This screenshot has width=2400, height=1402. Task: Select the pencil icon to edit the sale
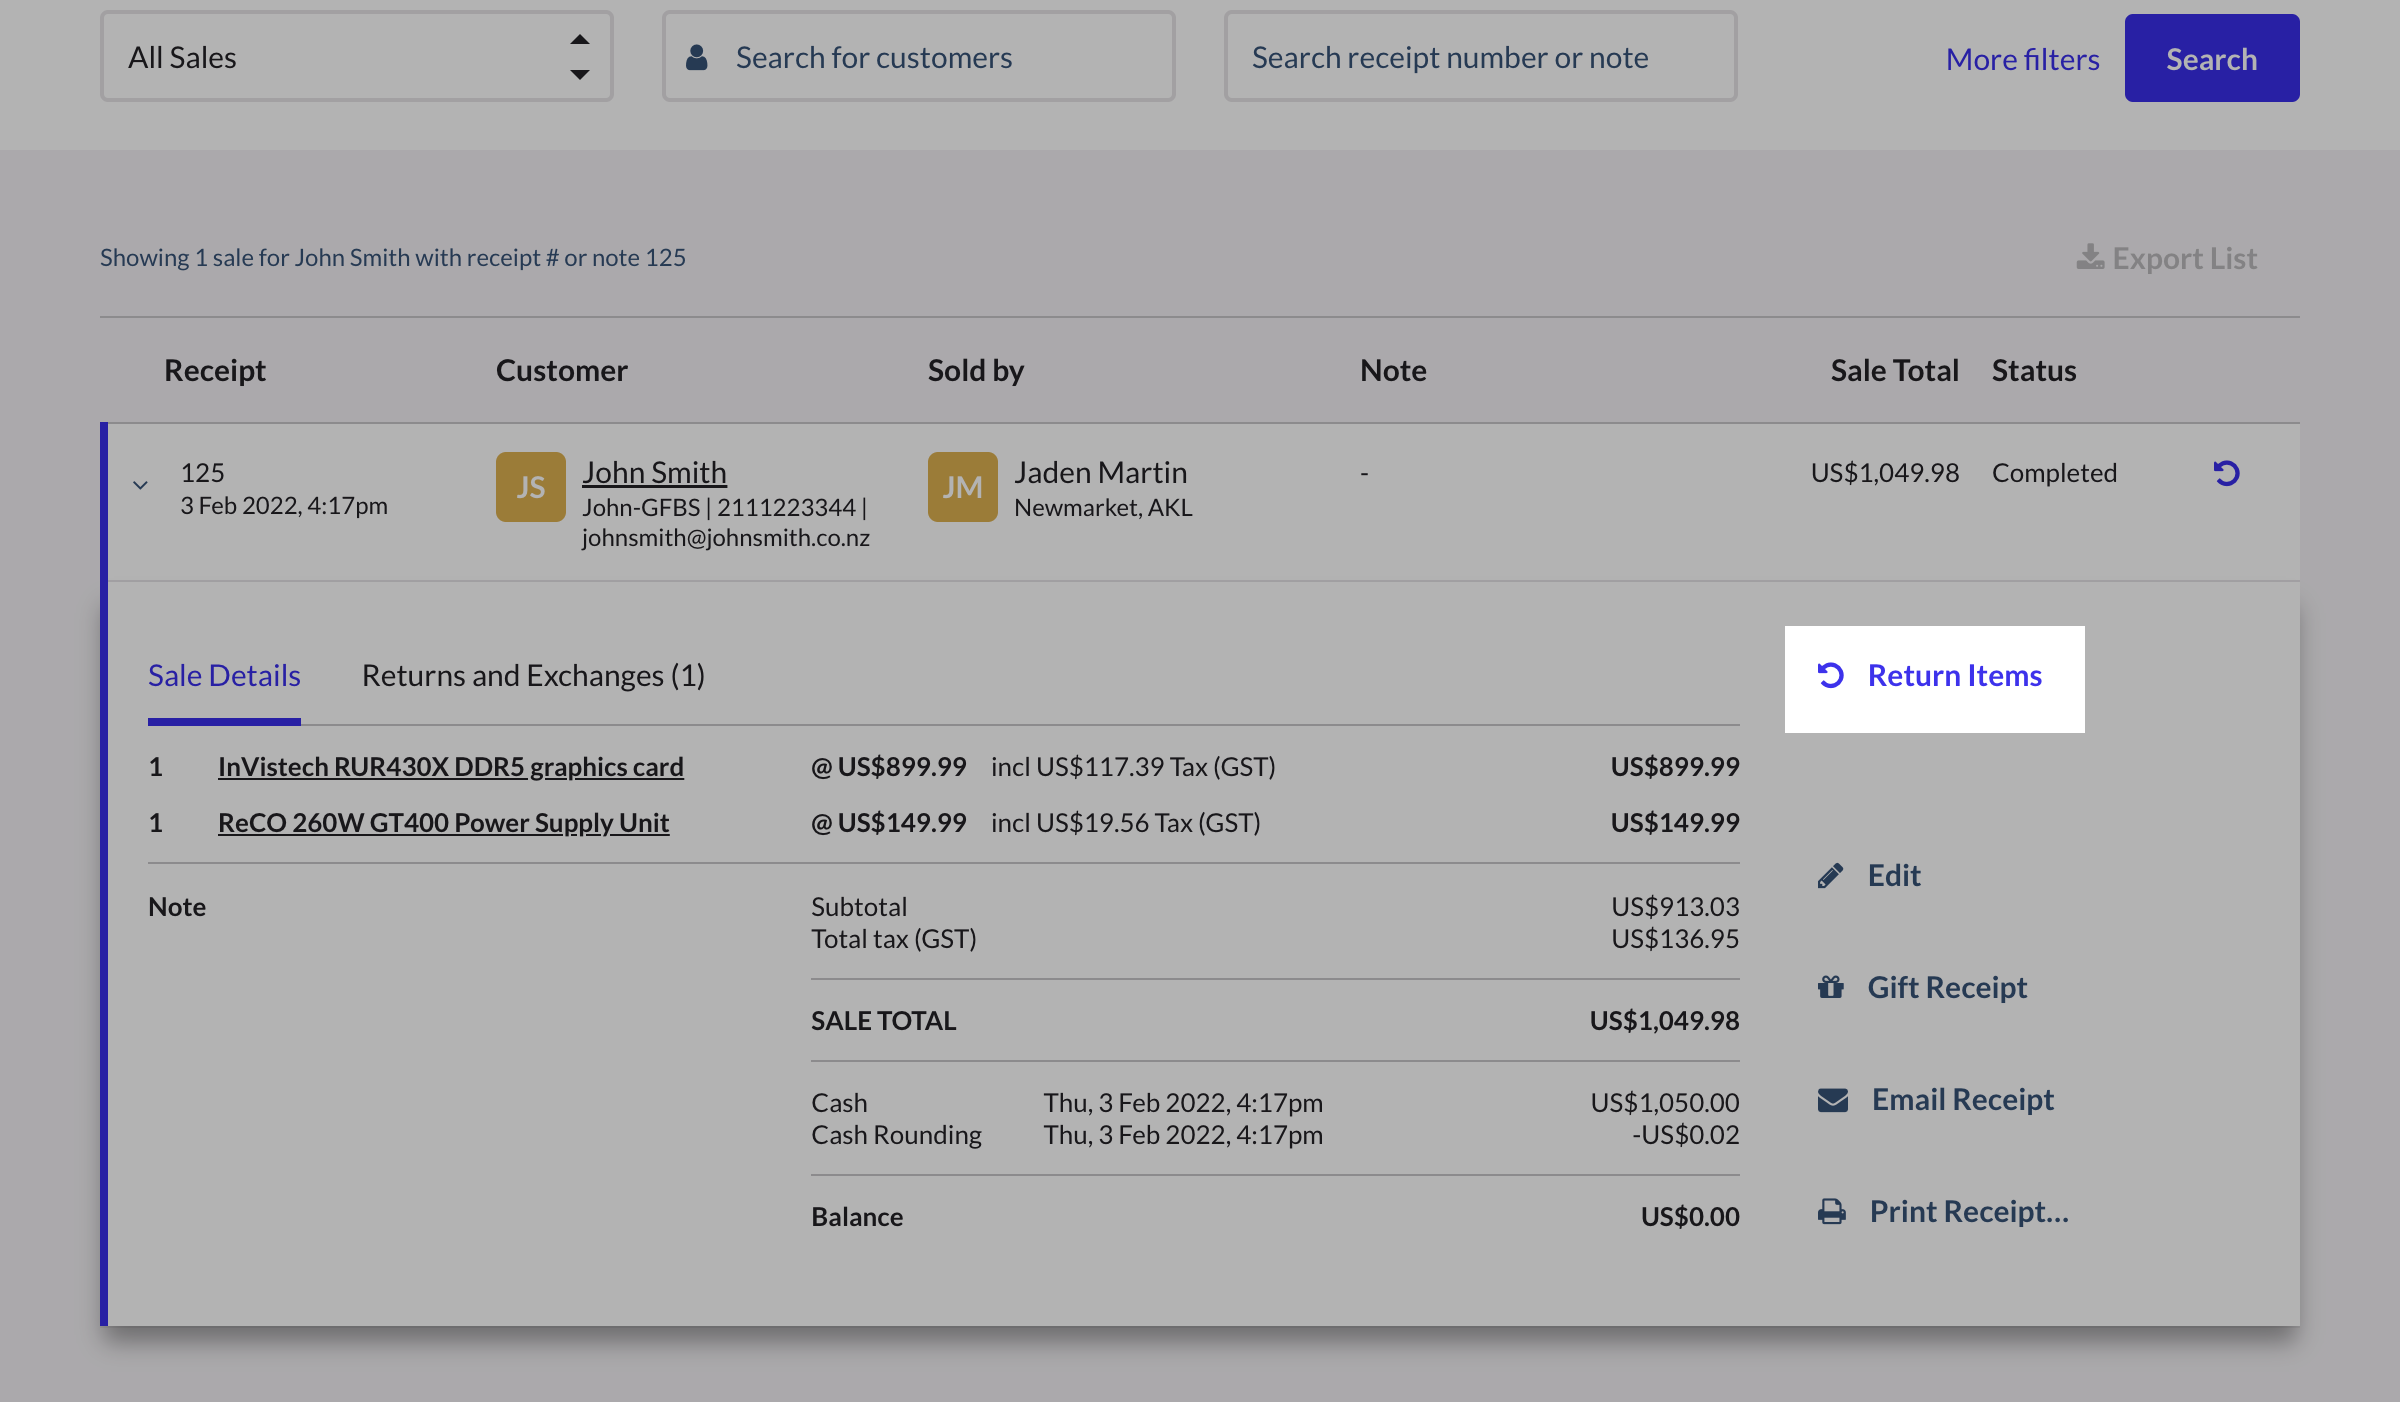point(1831,875)
